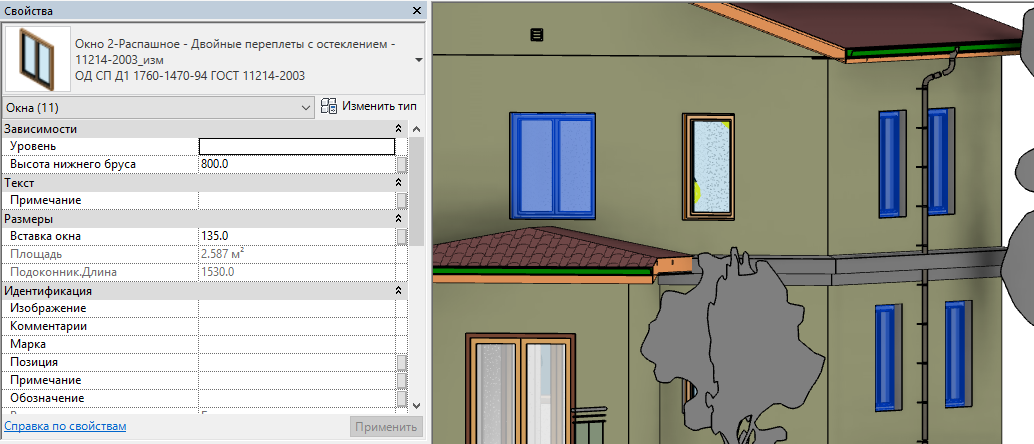Click the properties panel scrollbar down arrow
The image size is (1034, 444).
[416, 404]
